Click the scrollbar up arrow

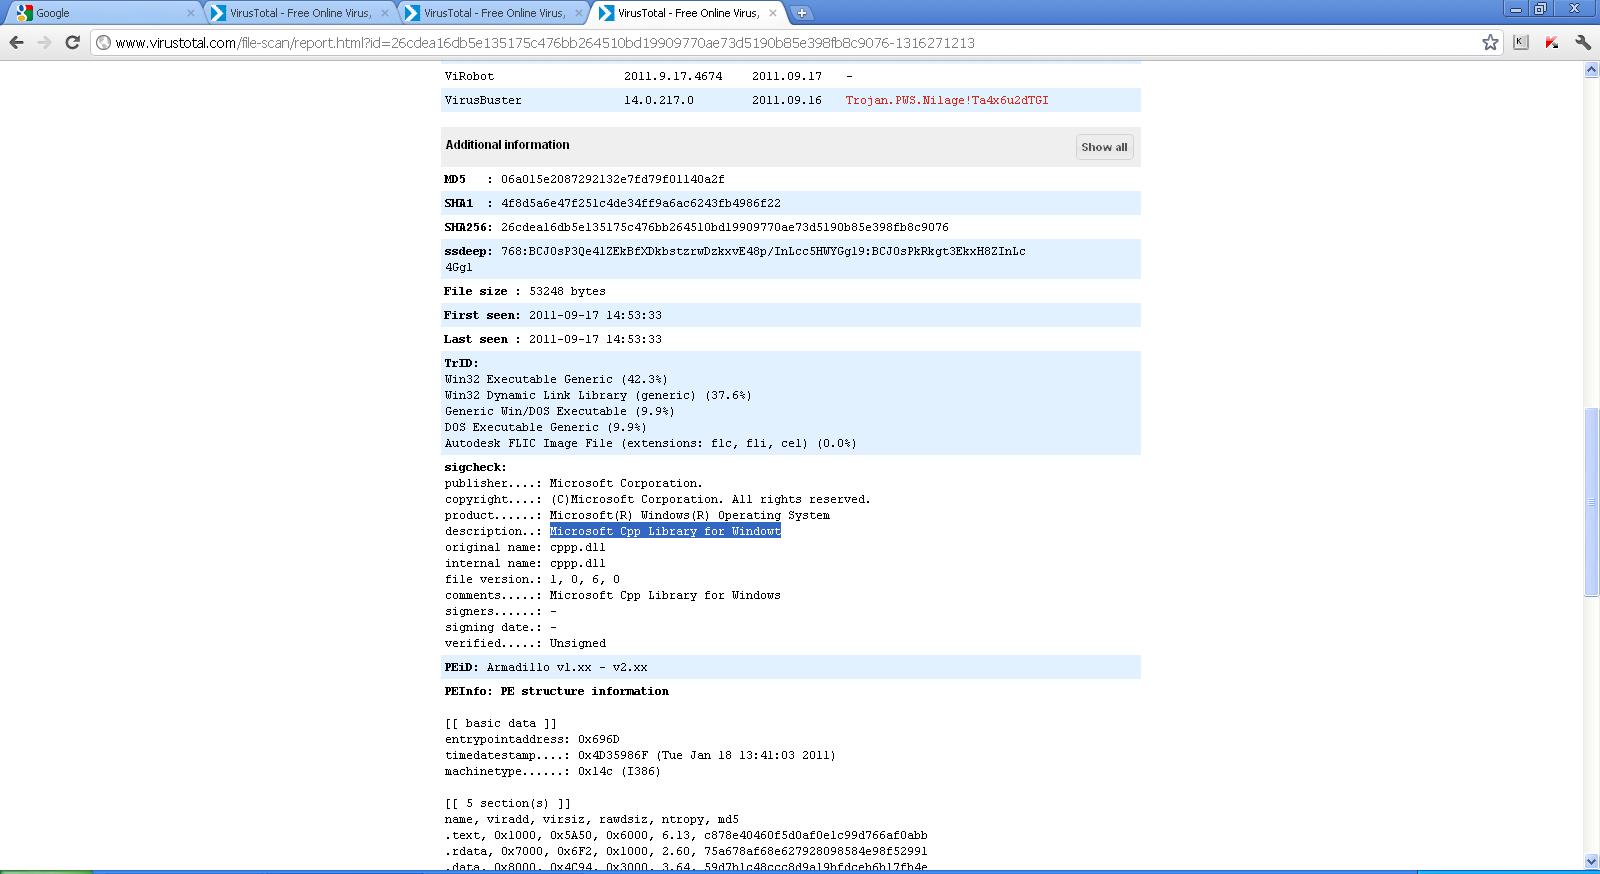pyautogui.click(x=1591, y=70)
